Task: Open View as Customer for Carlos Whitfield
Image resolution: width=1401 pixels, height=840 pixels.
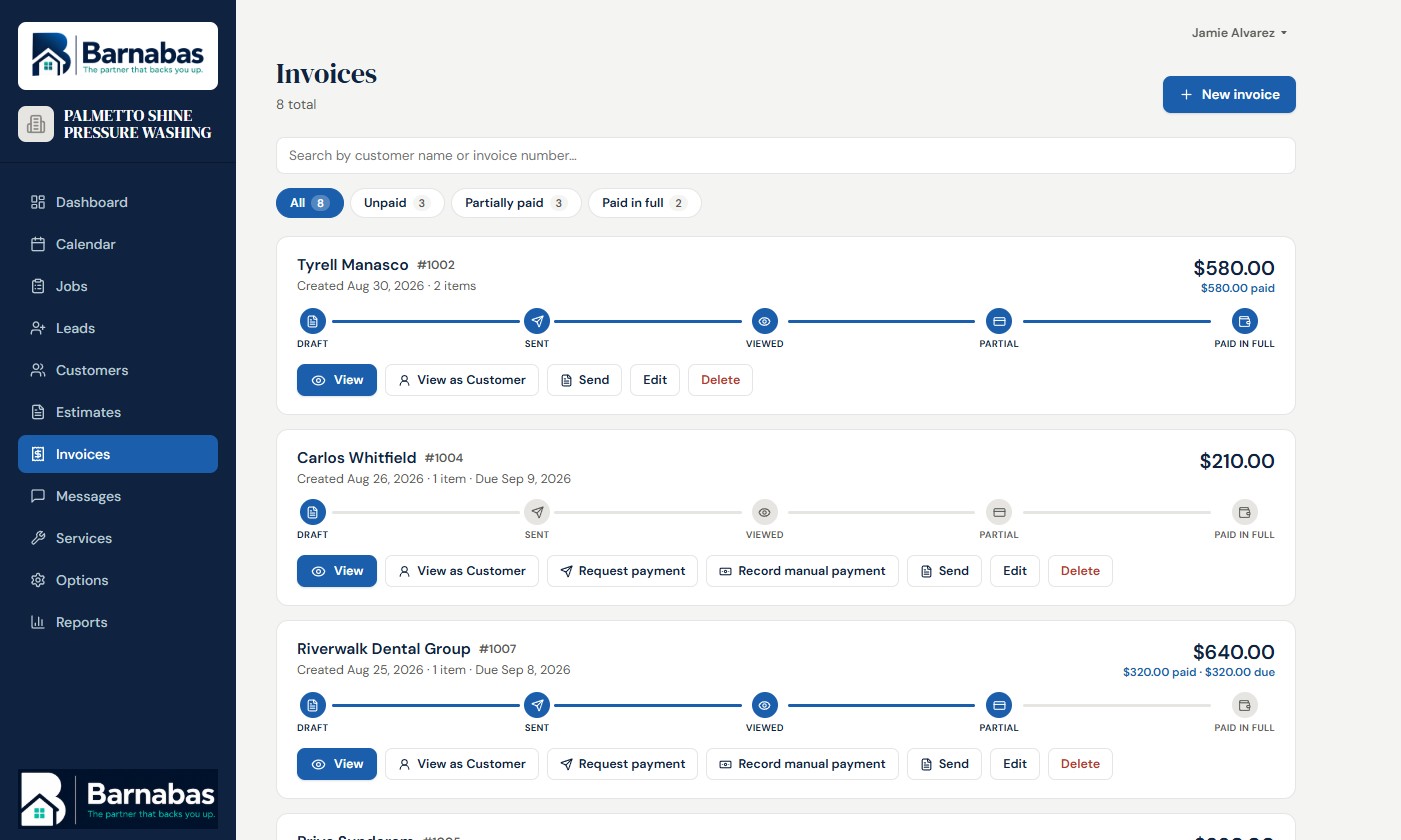Action: tap(462, 571)
